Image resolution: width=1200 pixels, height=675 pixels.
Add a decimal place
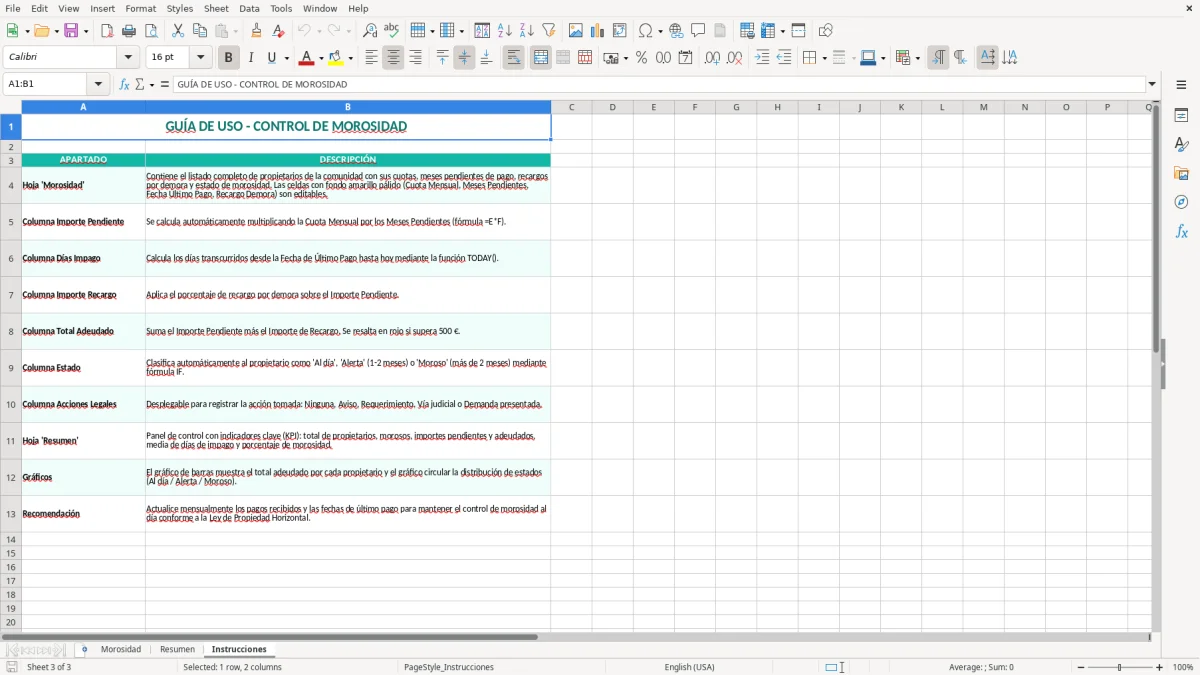pos(713,58)
